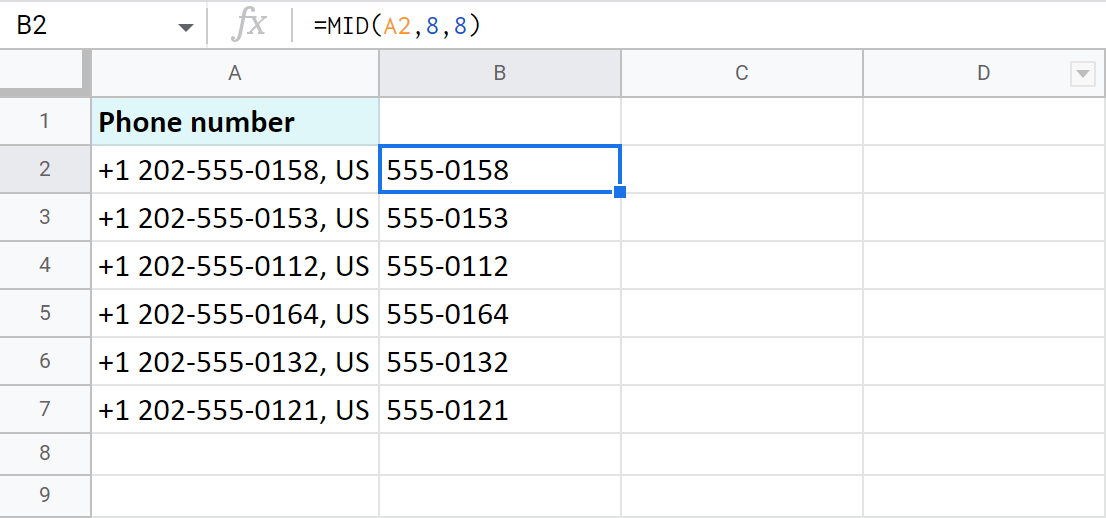Select column B header

[499, 73]
